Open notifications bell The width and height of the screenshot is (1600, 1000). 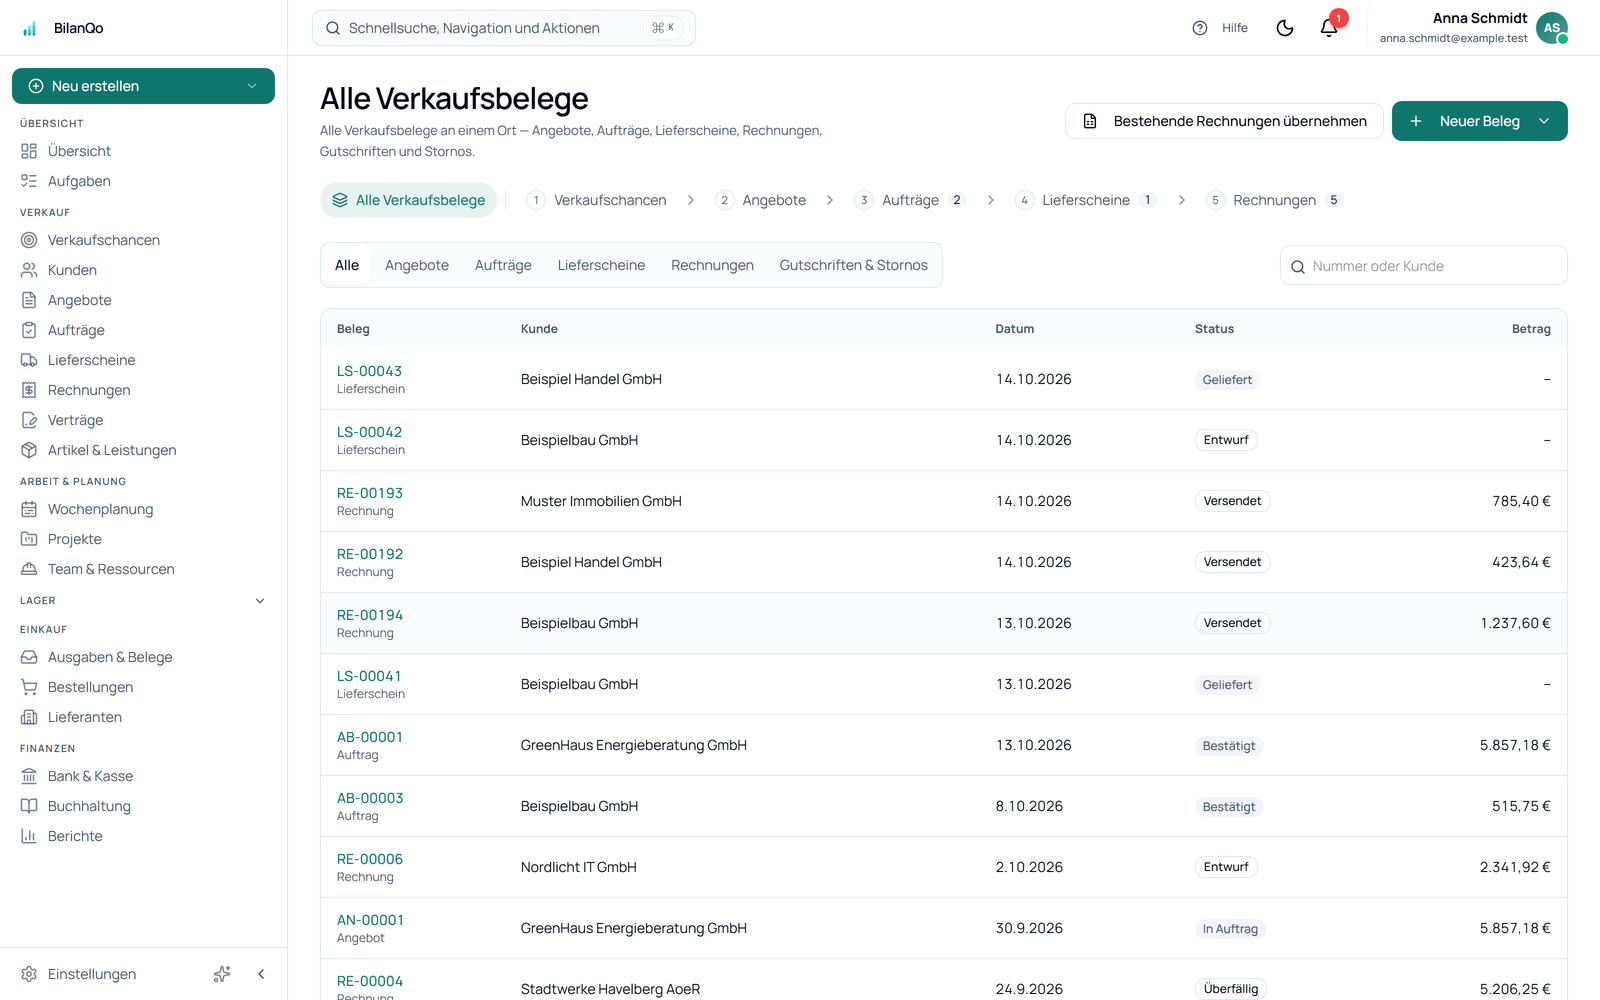(x=1329, y=28)
